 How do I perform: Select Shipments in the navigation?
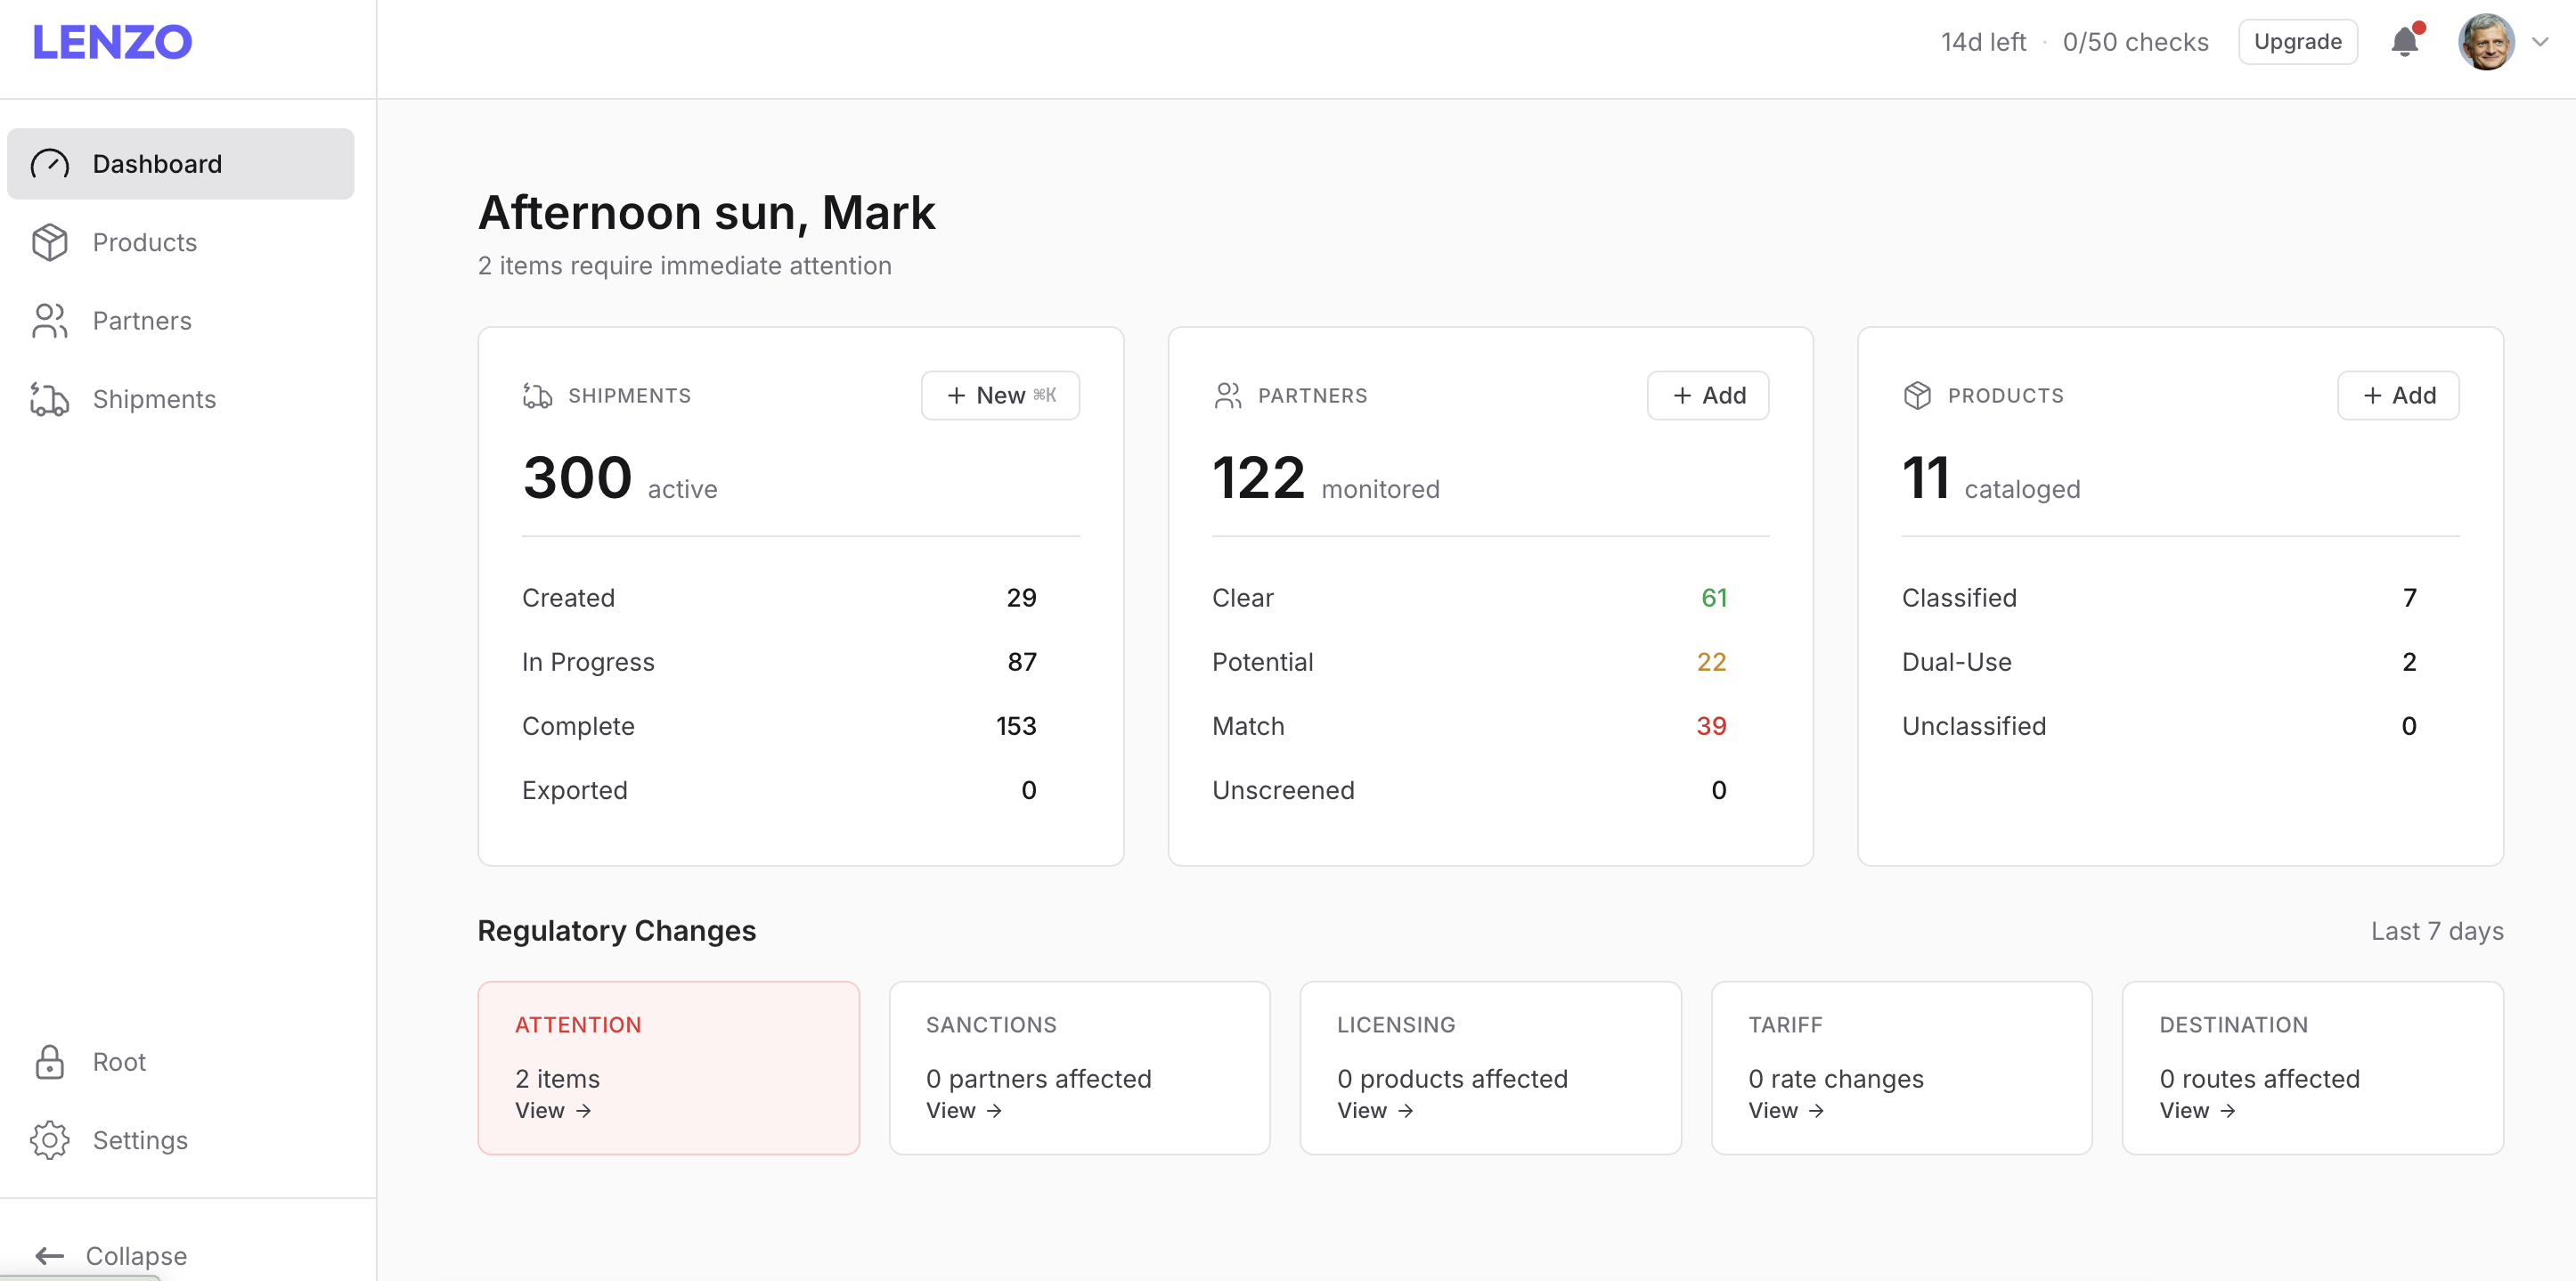click(x=155, y=399)
